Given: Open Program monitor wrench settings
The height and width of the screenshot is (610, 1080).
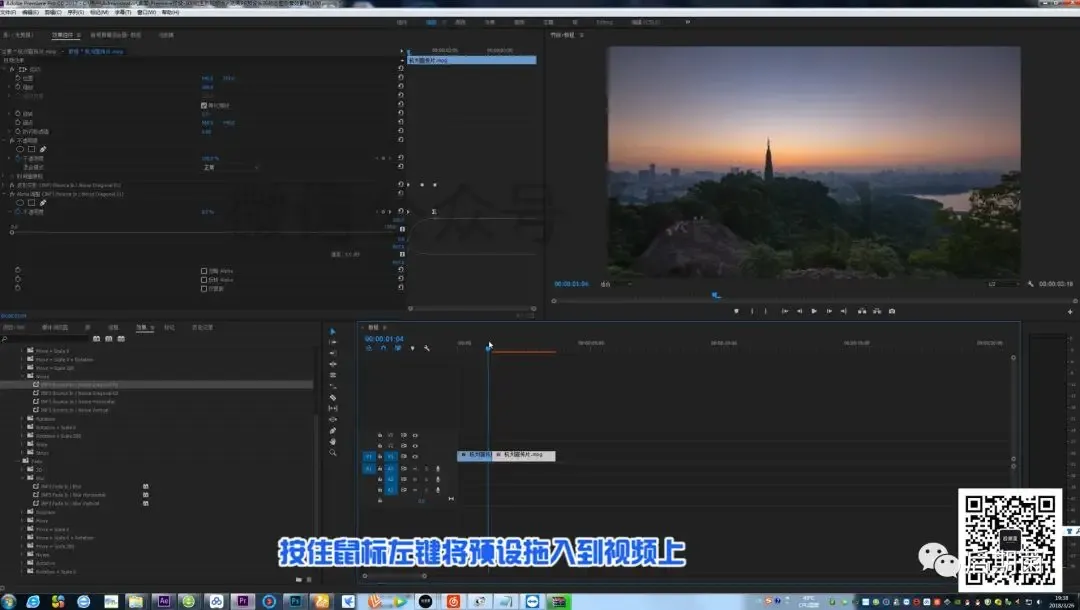Looking at the screenshot, I should pos(1030,284).
